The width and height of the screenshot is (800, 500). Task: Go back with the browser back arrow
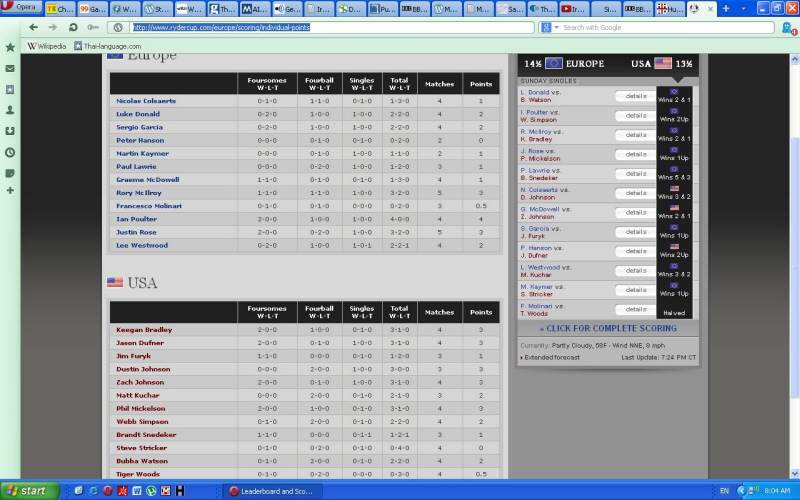tap(34, 28)
